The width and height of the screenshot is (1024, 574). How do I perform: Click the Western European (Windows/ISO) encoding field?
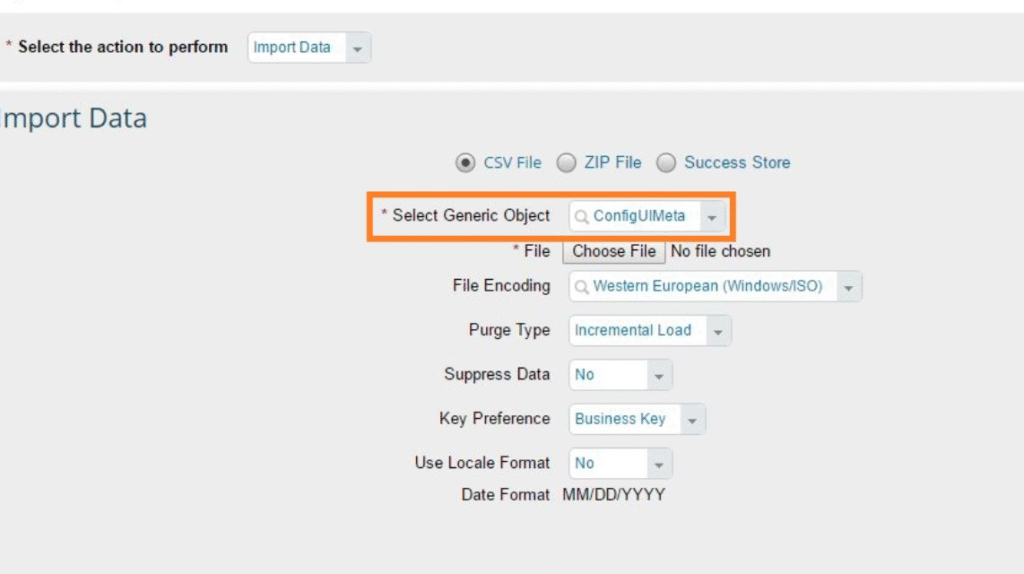(x=707, y=287)
